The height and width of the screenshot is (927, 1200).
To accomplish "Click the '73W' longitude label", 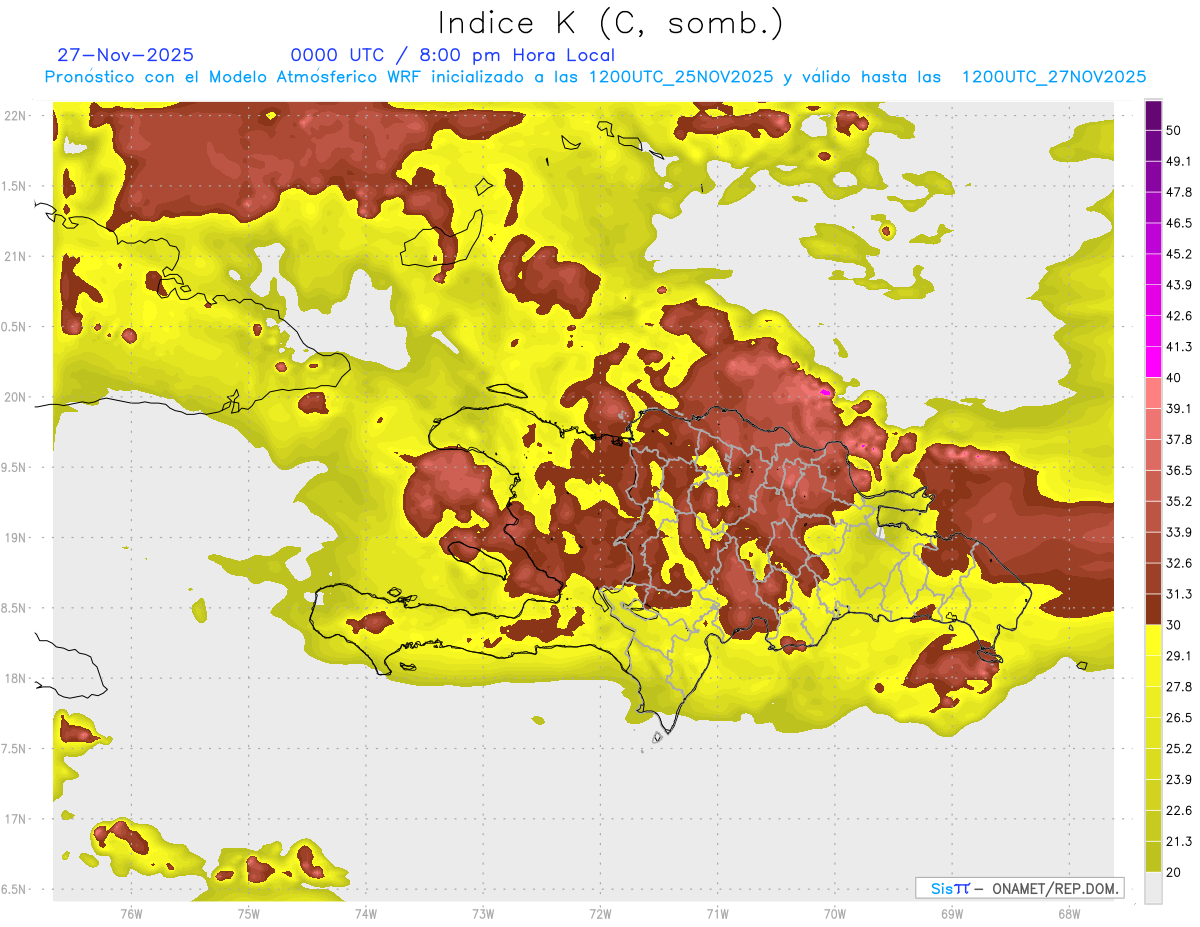I will (x=483, y=914).
